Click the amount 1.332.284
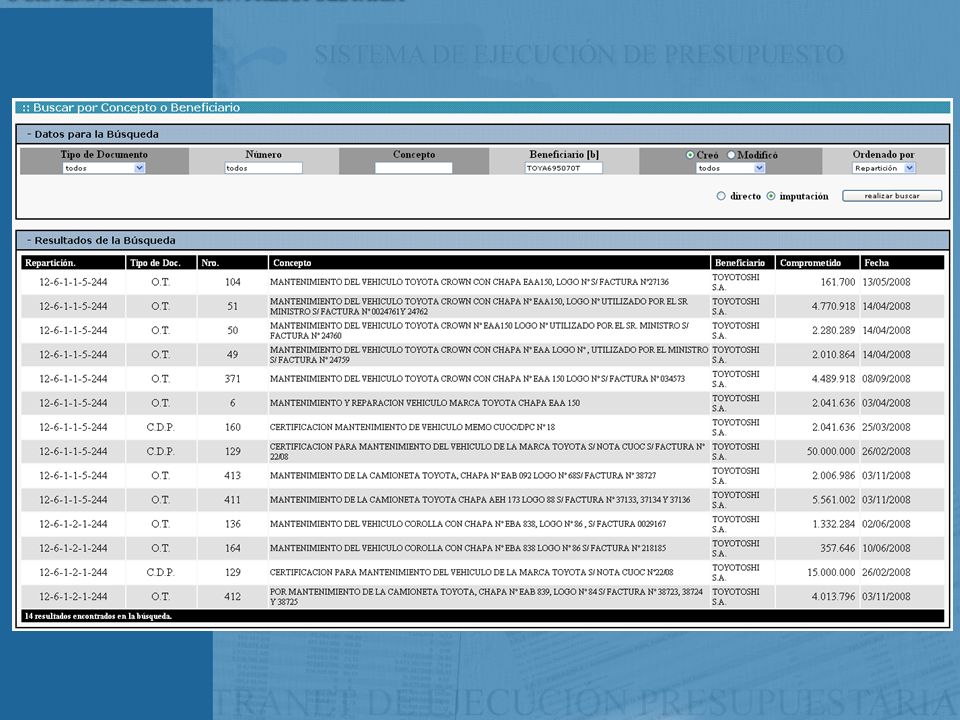Viewport: 960px width, 720px height. [x=833, y=524]
